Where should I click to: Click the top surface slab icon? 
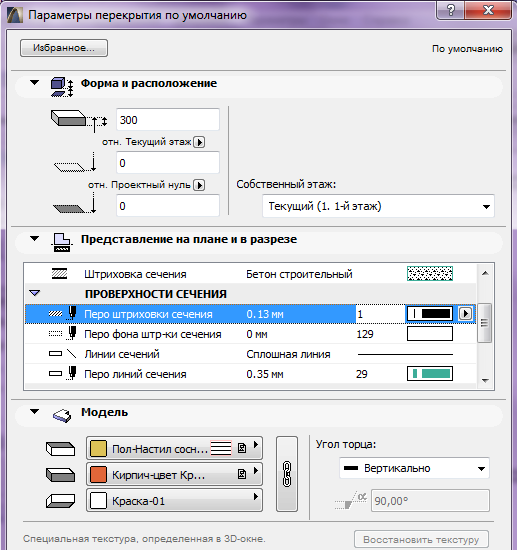coord(60,449)
